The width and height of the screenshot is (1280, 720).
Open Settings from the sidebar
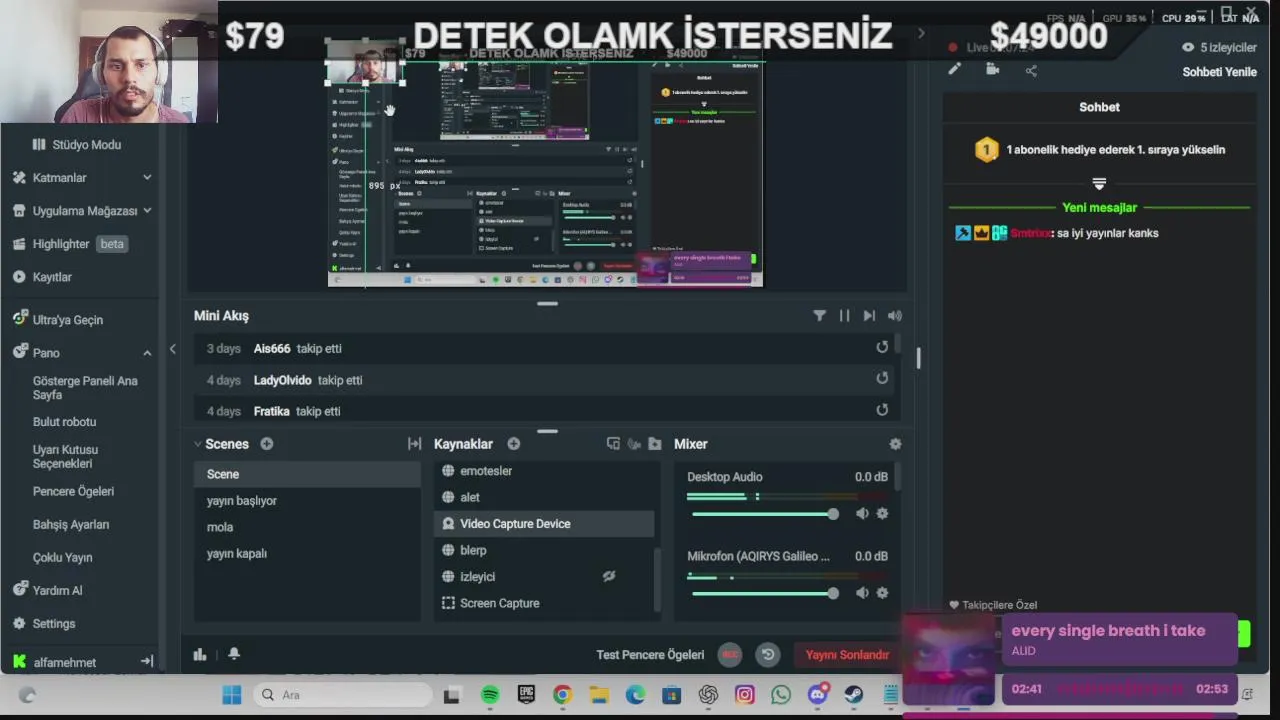point(43,624)
